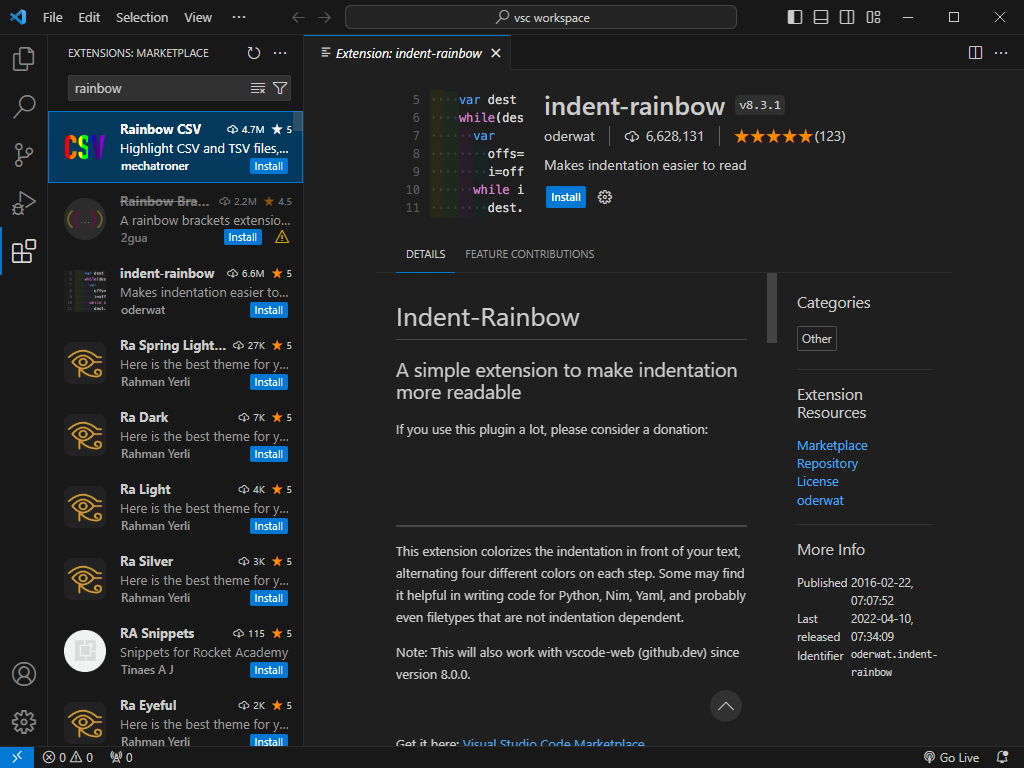
Task: Click the scroll-to-top arrow button
Action: [x=726, y=706]
